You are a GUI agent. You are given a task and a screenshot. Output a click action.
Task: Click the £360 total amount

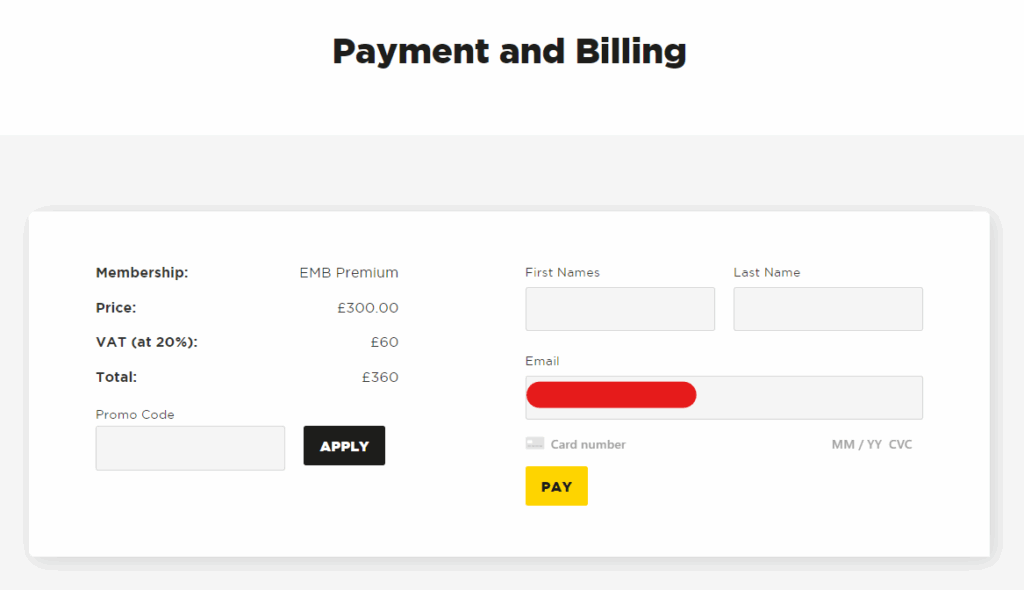point(380,377)
